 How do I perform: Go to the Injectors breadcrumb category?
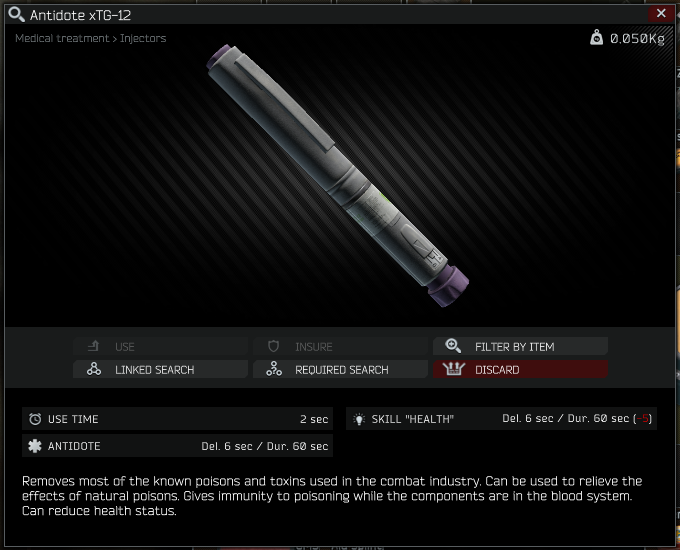coord(143,38)
